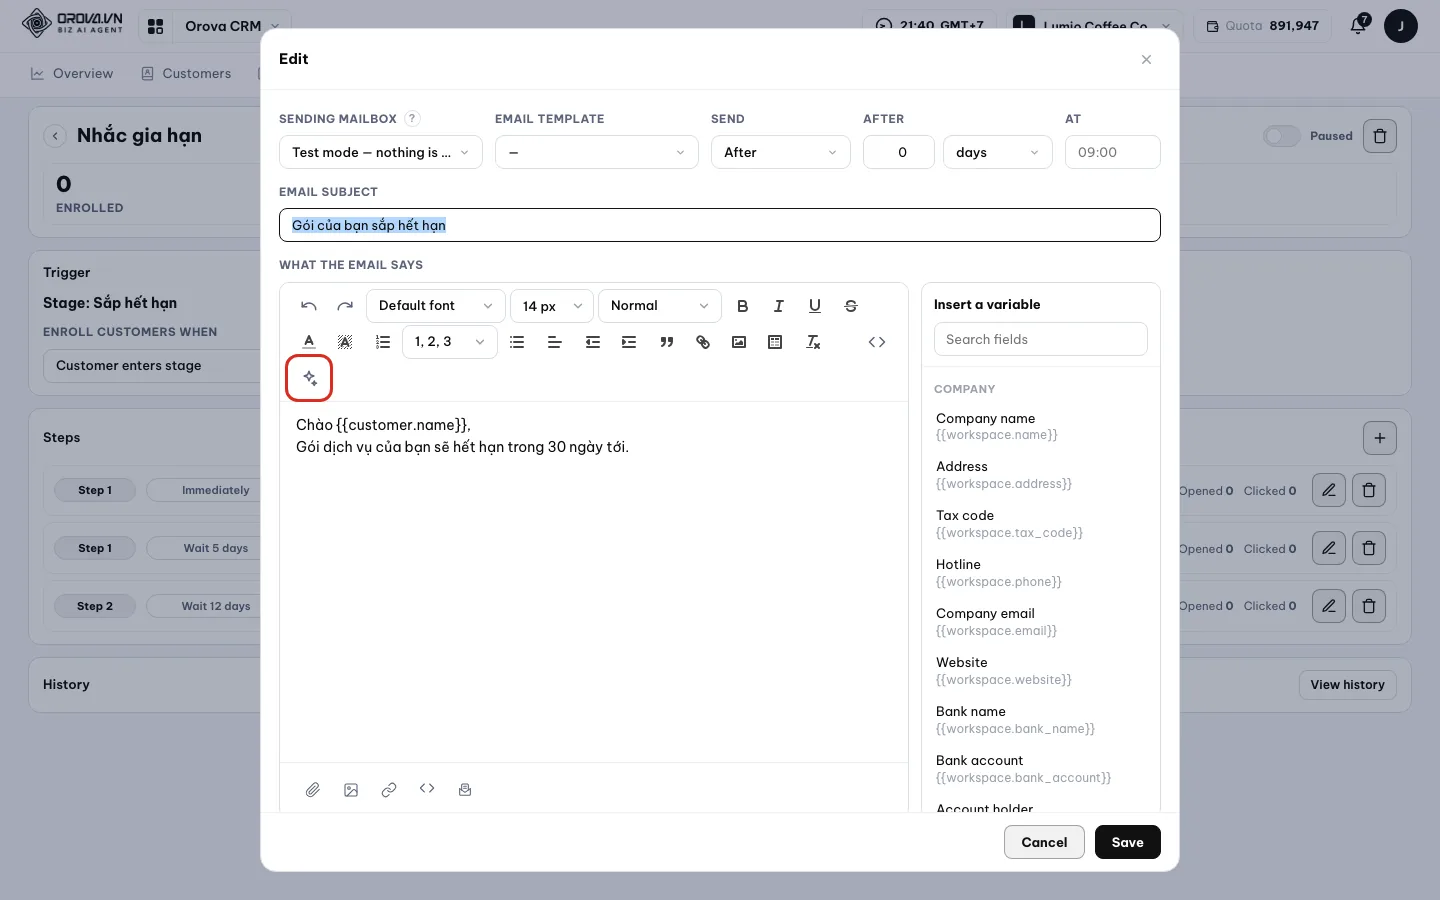Click the Search fields box
This screenshot has width=1440, height=900.
pos(1041,339)
